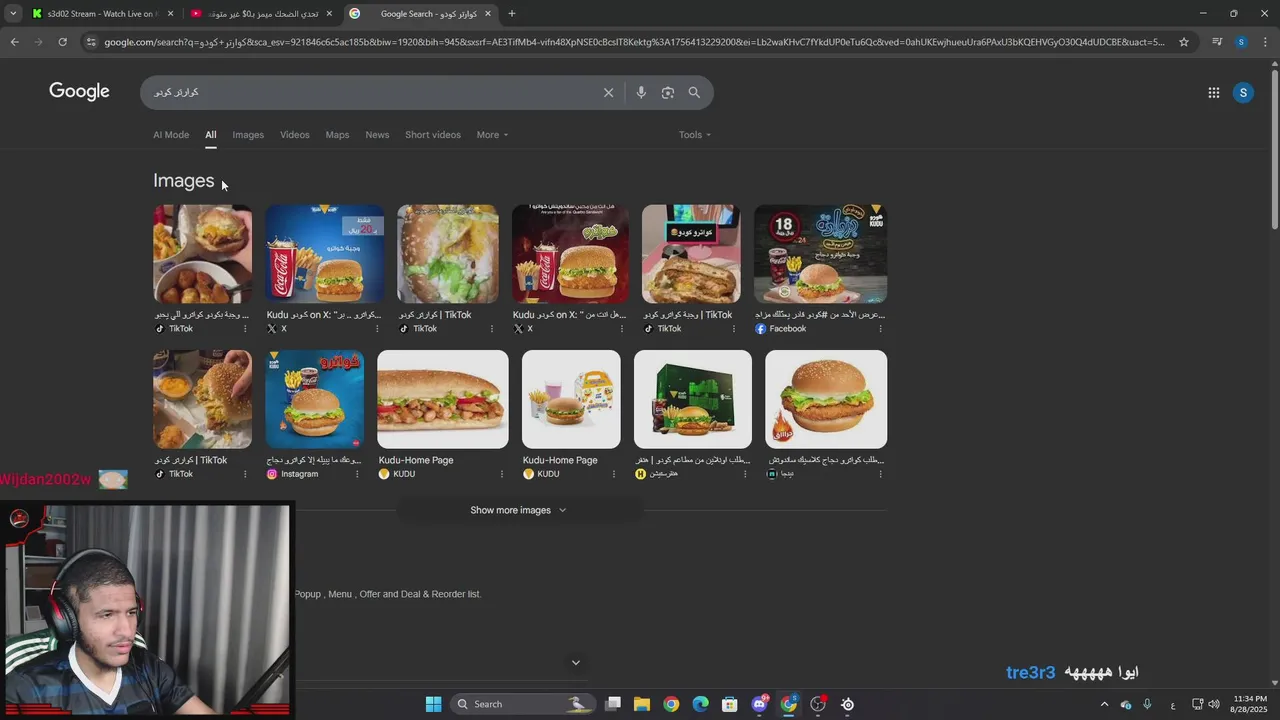1280x720 pixels.
Task: Open the Google account avatar on the page
Action: [1243, 92]
